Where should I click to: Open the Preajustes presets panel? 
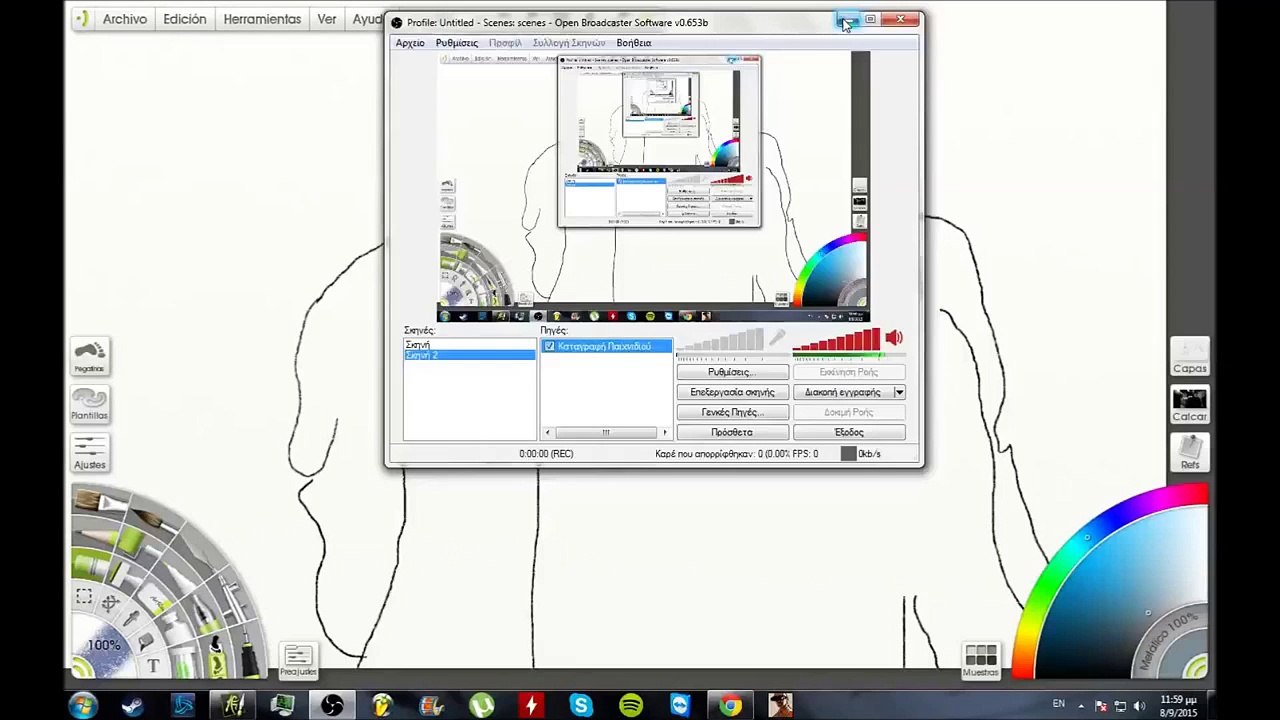pos(298,660)
